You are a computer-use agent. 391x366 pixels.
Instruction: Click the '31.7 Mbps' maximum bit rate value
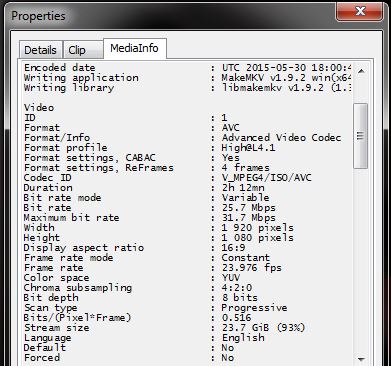click(249, 218)
